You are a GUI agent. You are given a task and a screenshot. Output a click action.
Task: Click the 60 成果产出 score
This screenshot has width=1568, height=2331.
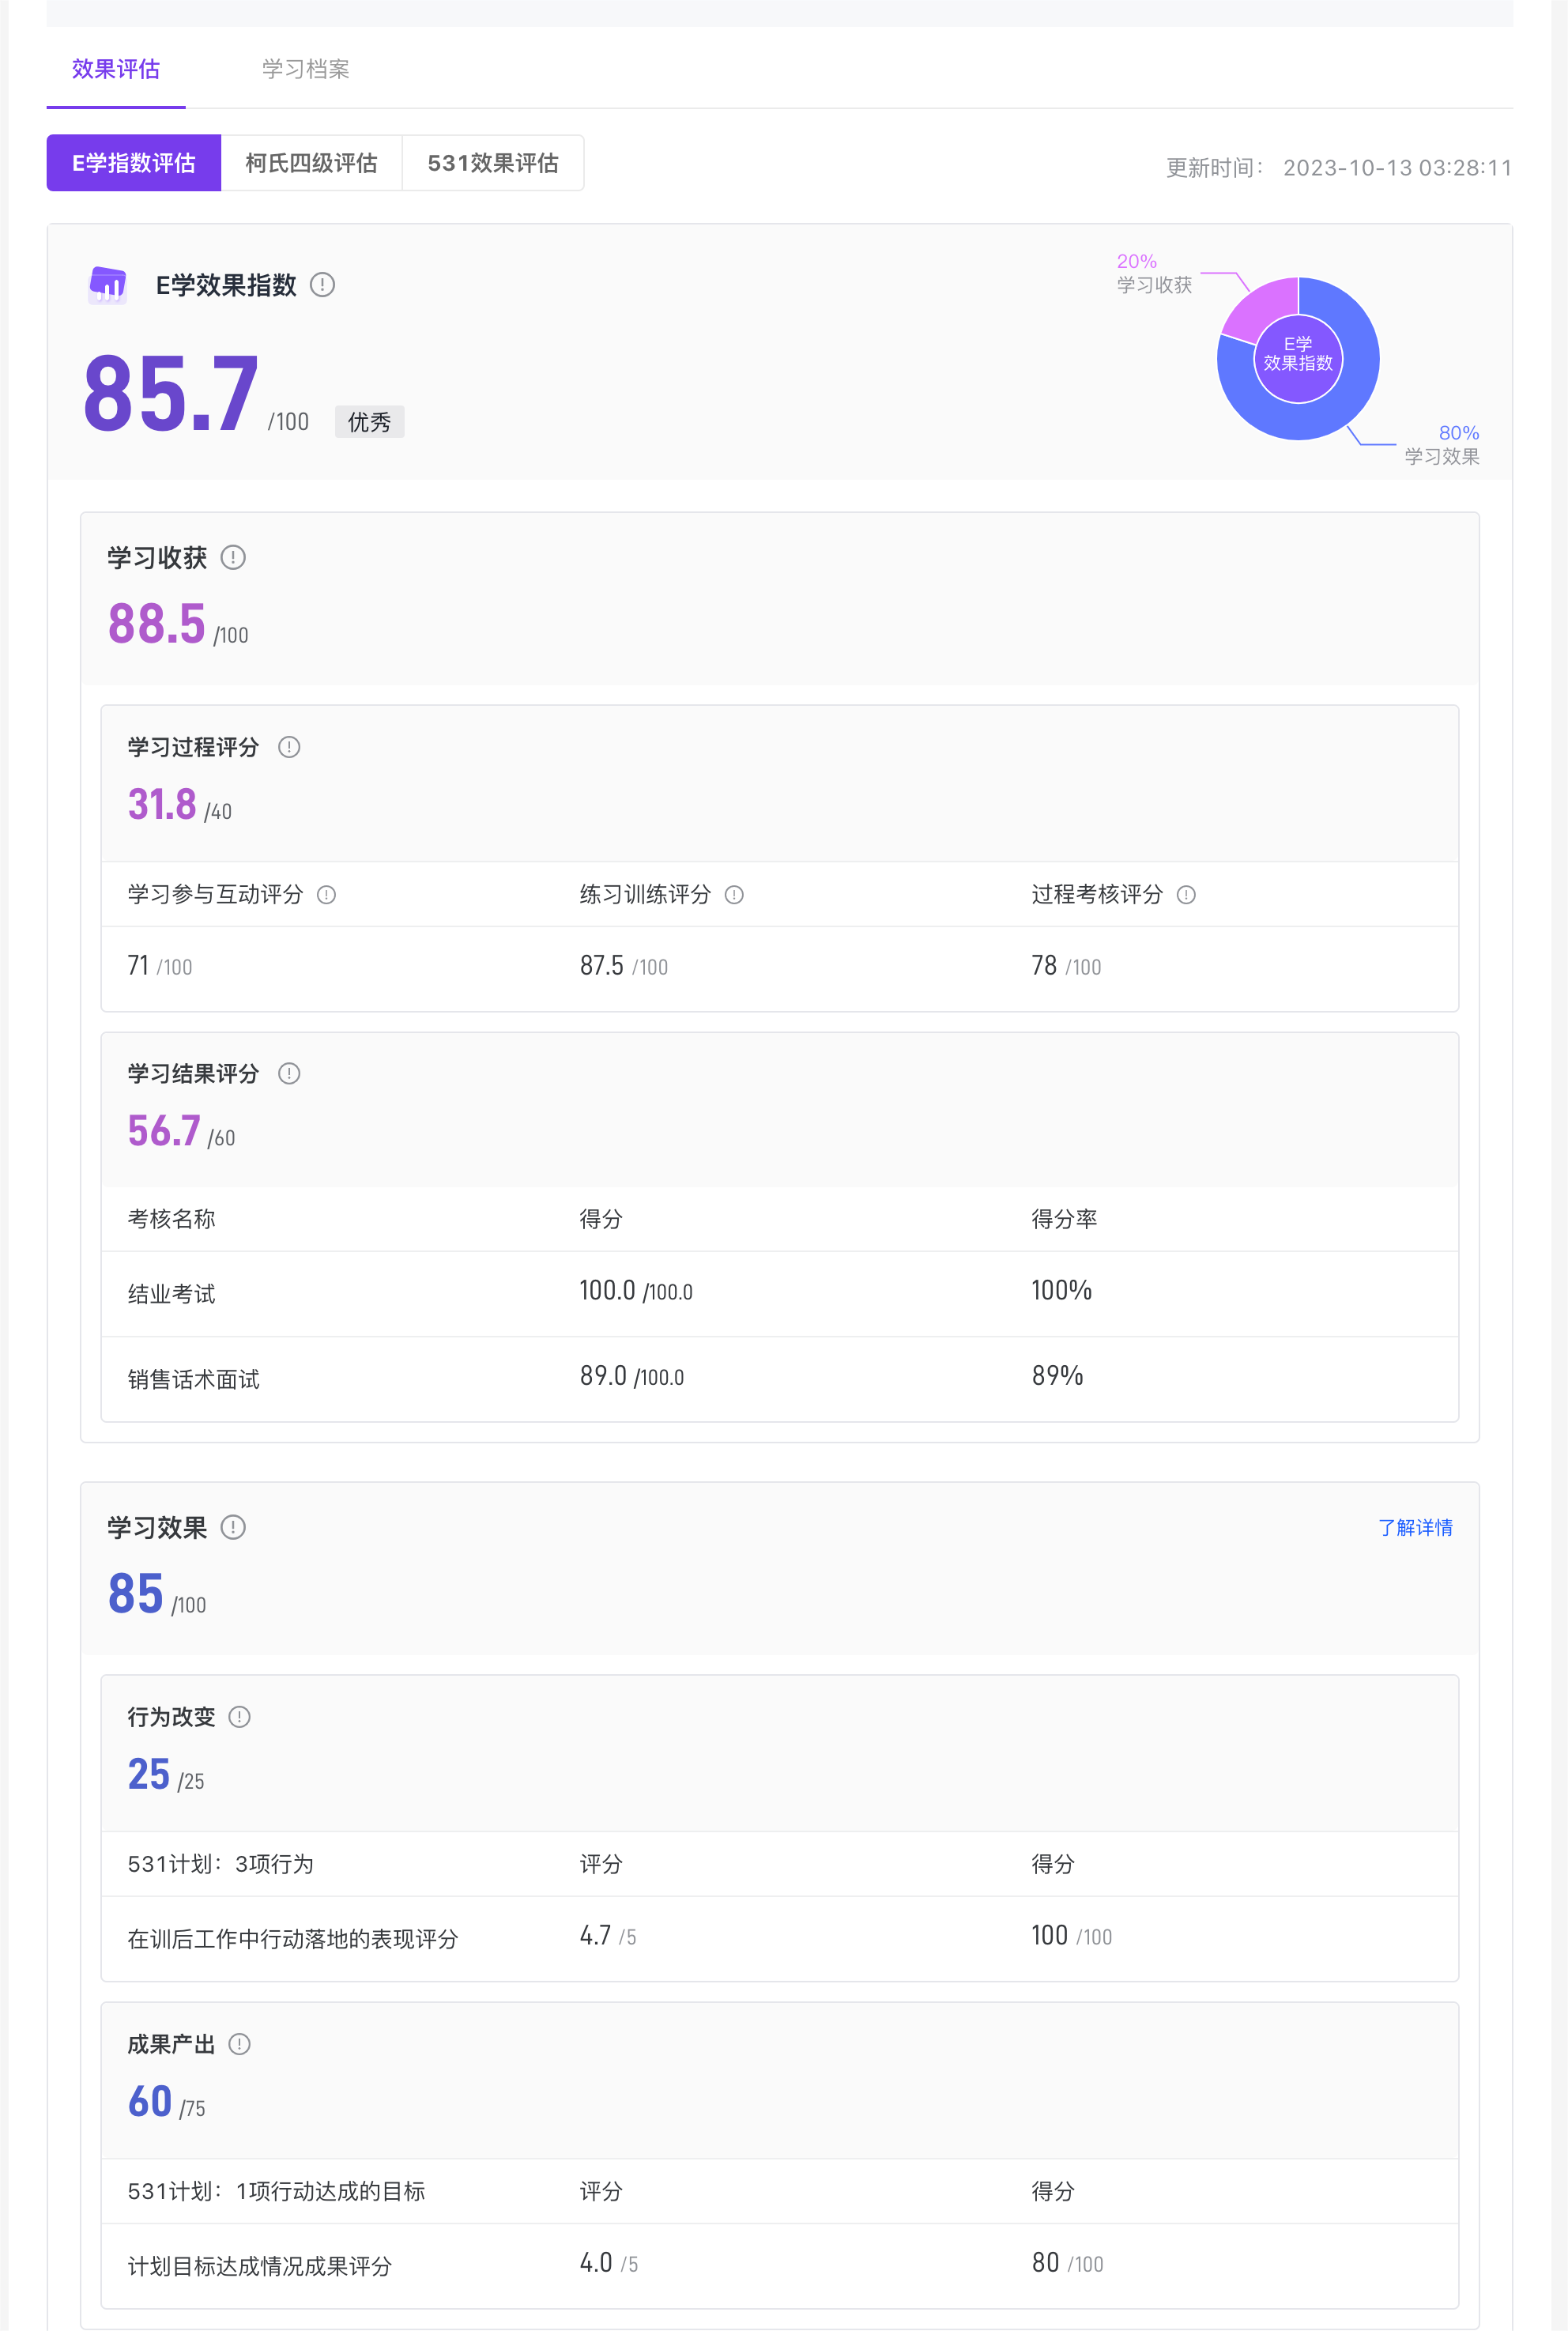pyautogui.click(x=149, y=2102)
